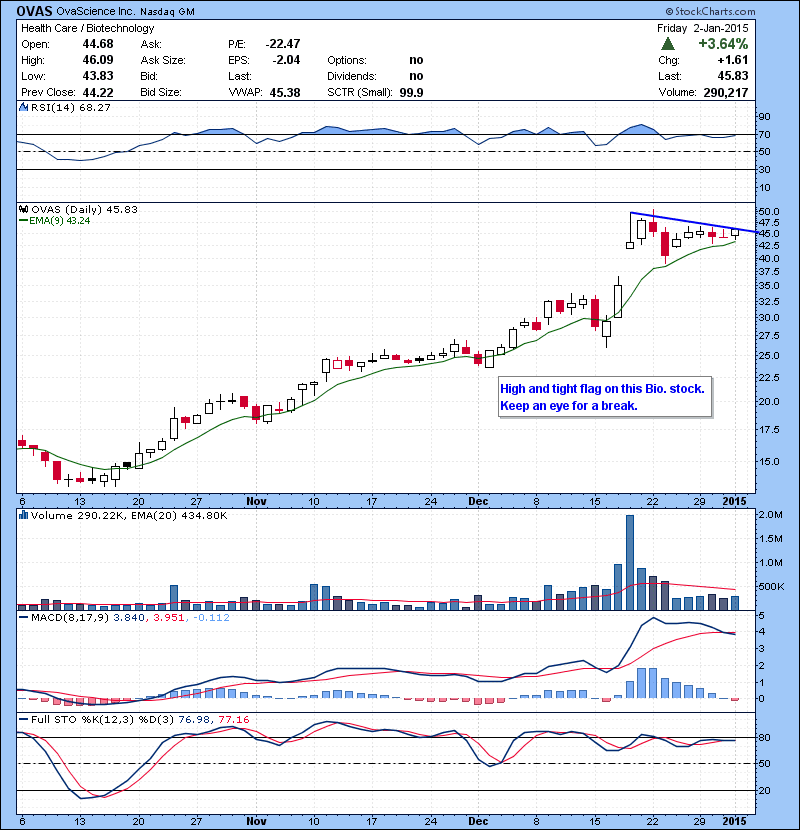Click the Open price 44.68
The width and height of the screenshot is (800, 830).
pyautogui.click(x=98, y=44)
